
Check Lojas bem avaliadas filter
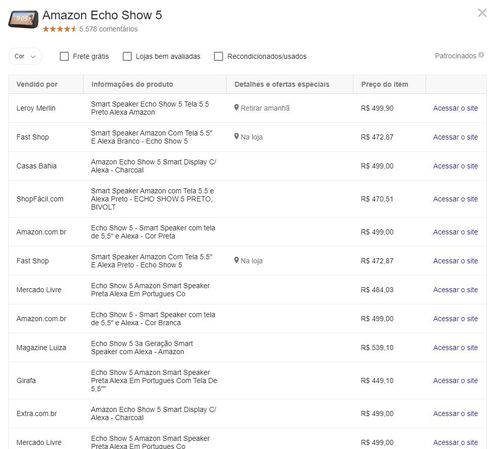[x=127, y=56]
